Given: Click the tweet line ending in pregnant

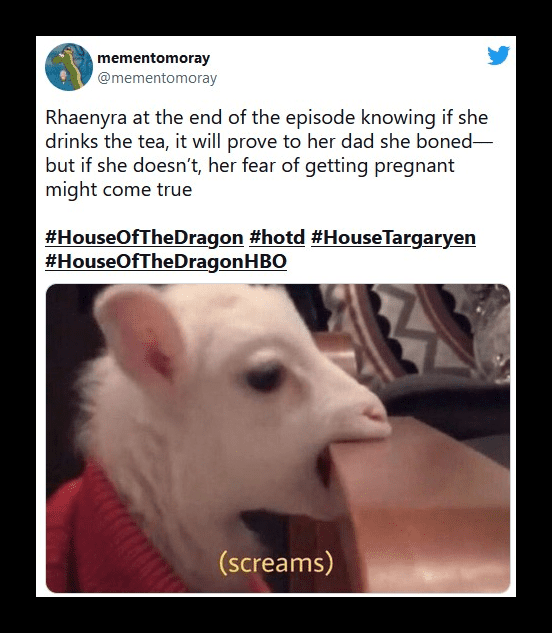Looking at the screenshot, I should 250,166.
